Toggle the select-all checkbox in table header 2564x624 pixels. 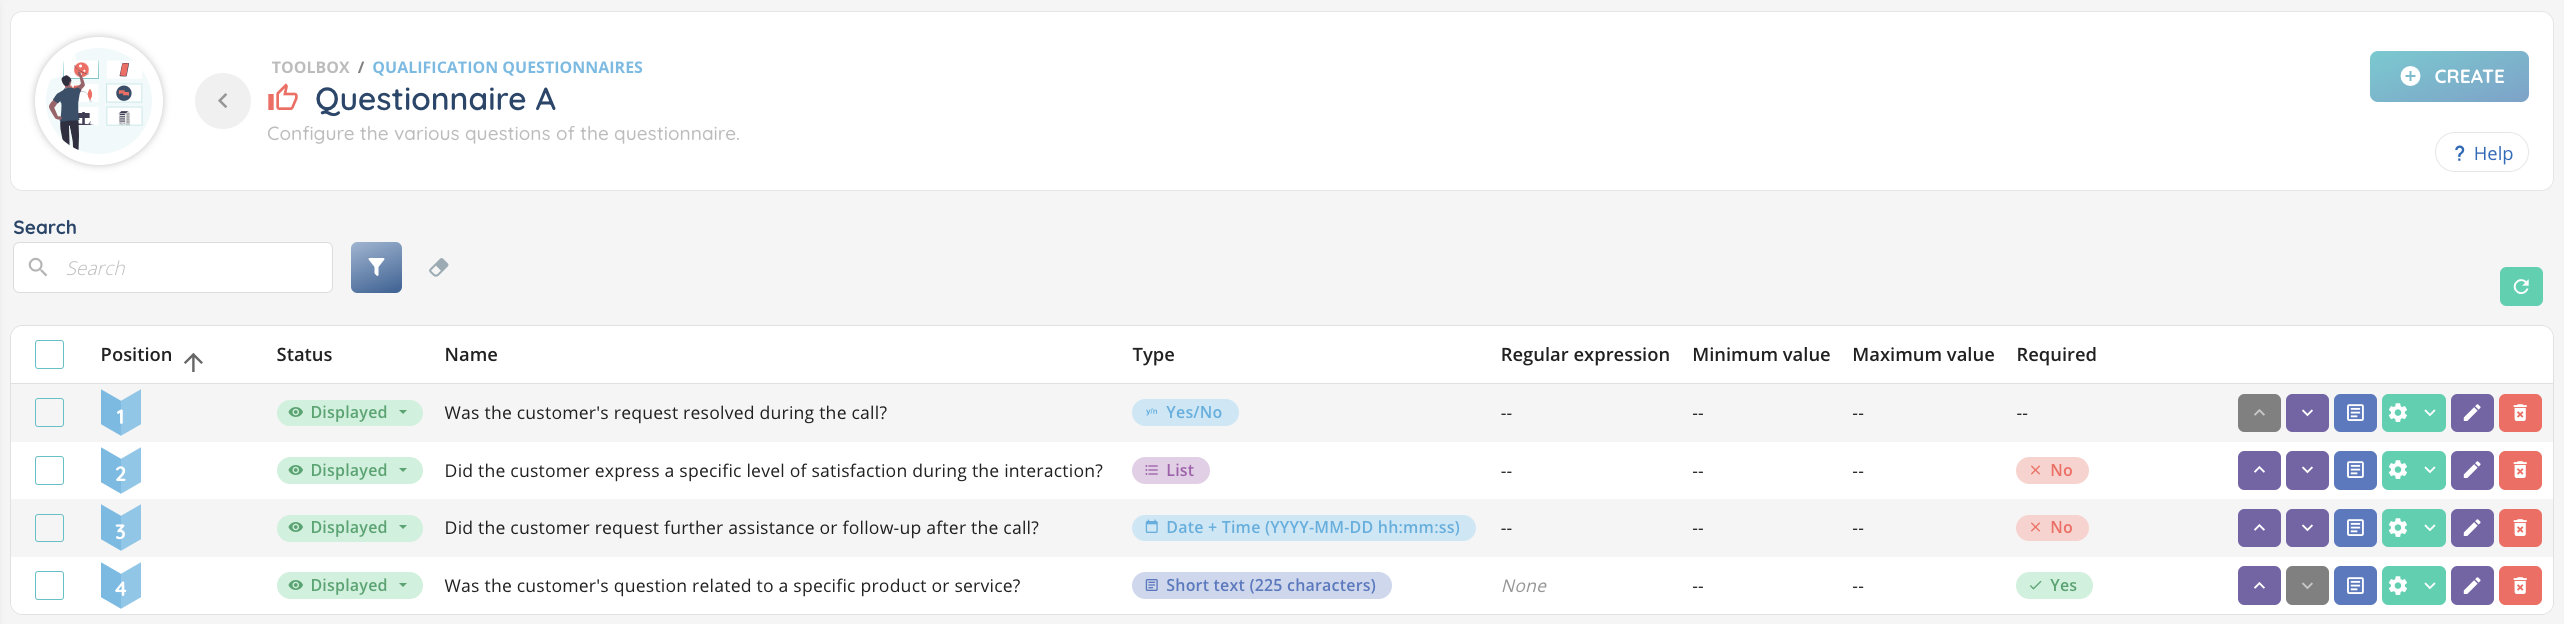click(x=49, y=354)
